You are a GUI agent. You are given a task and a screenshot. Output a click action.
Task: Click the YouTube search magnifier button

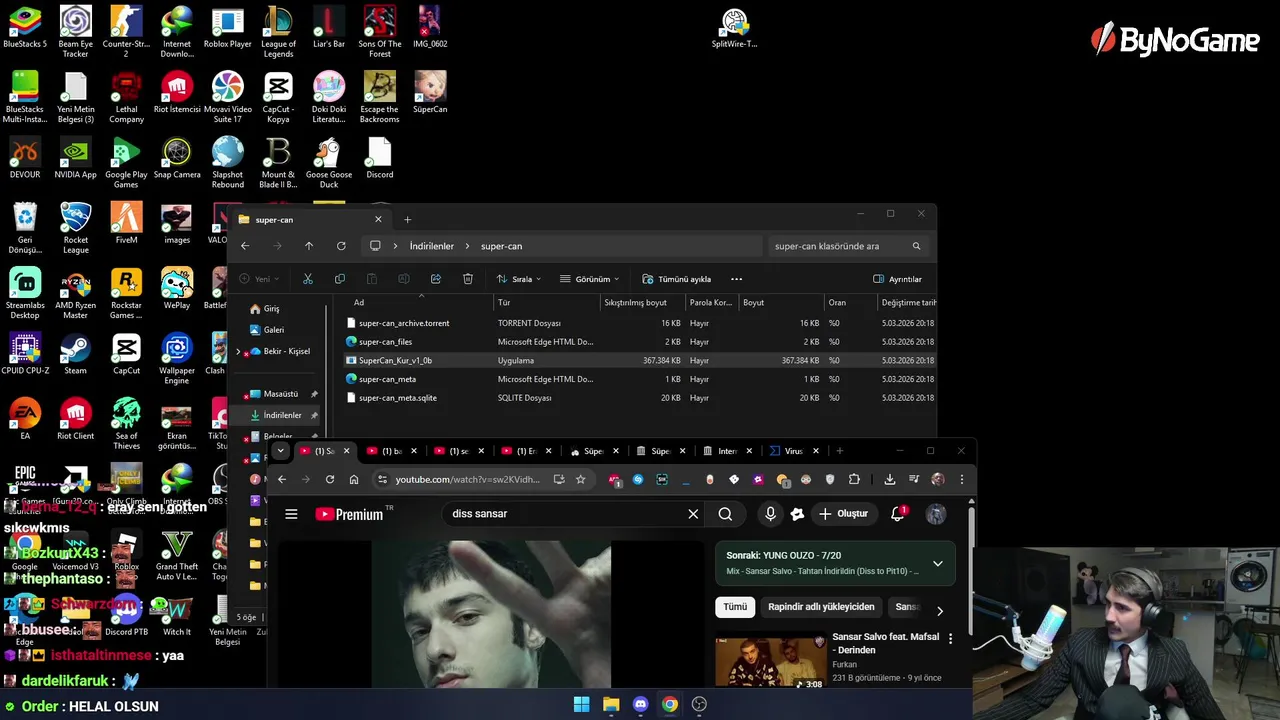tap(725, 514)
